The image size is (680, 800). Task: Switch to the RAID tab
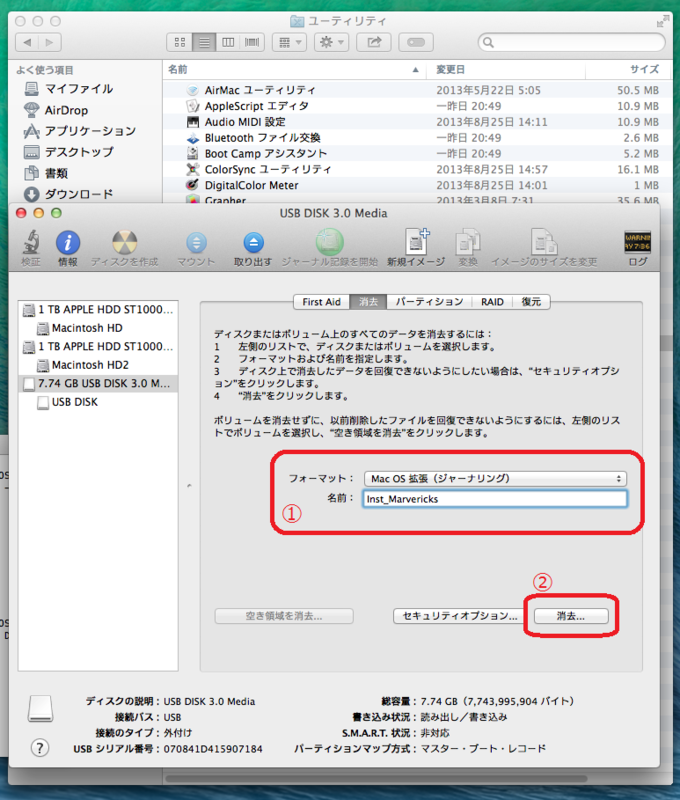(492, 302)
